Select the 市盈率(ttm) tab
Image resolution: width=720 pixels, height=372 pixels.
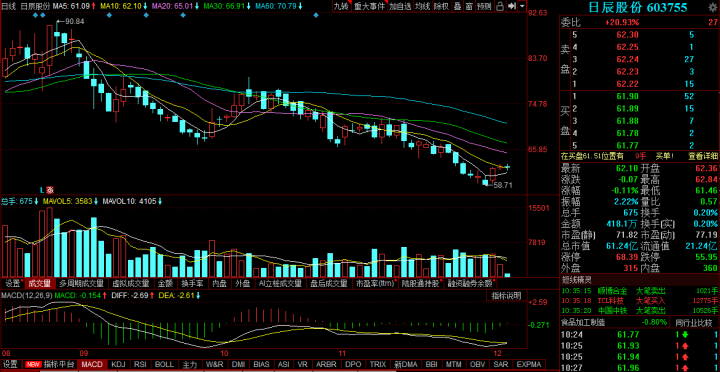(x=376, y=283)
